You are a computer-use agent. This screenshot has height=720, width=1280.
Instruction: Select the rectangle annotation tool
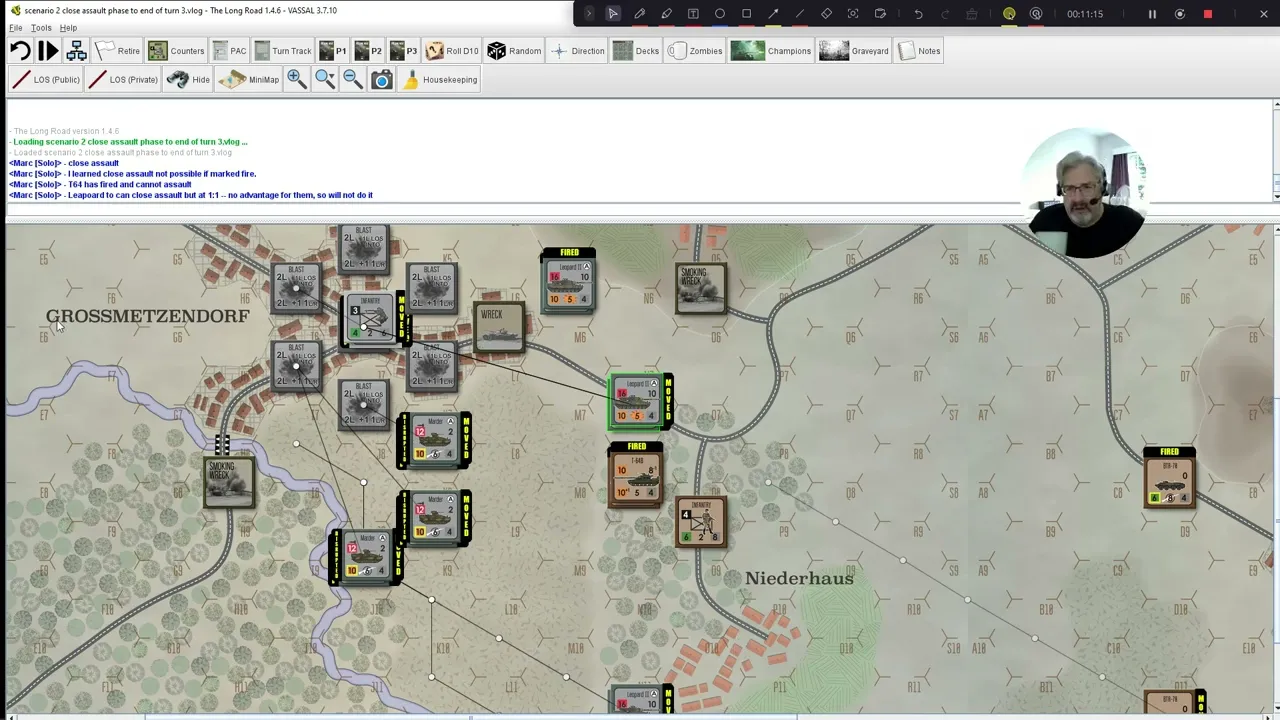pyautogui.click(x=746, y=14)
